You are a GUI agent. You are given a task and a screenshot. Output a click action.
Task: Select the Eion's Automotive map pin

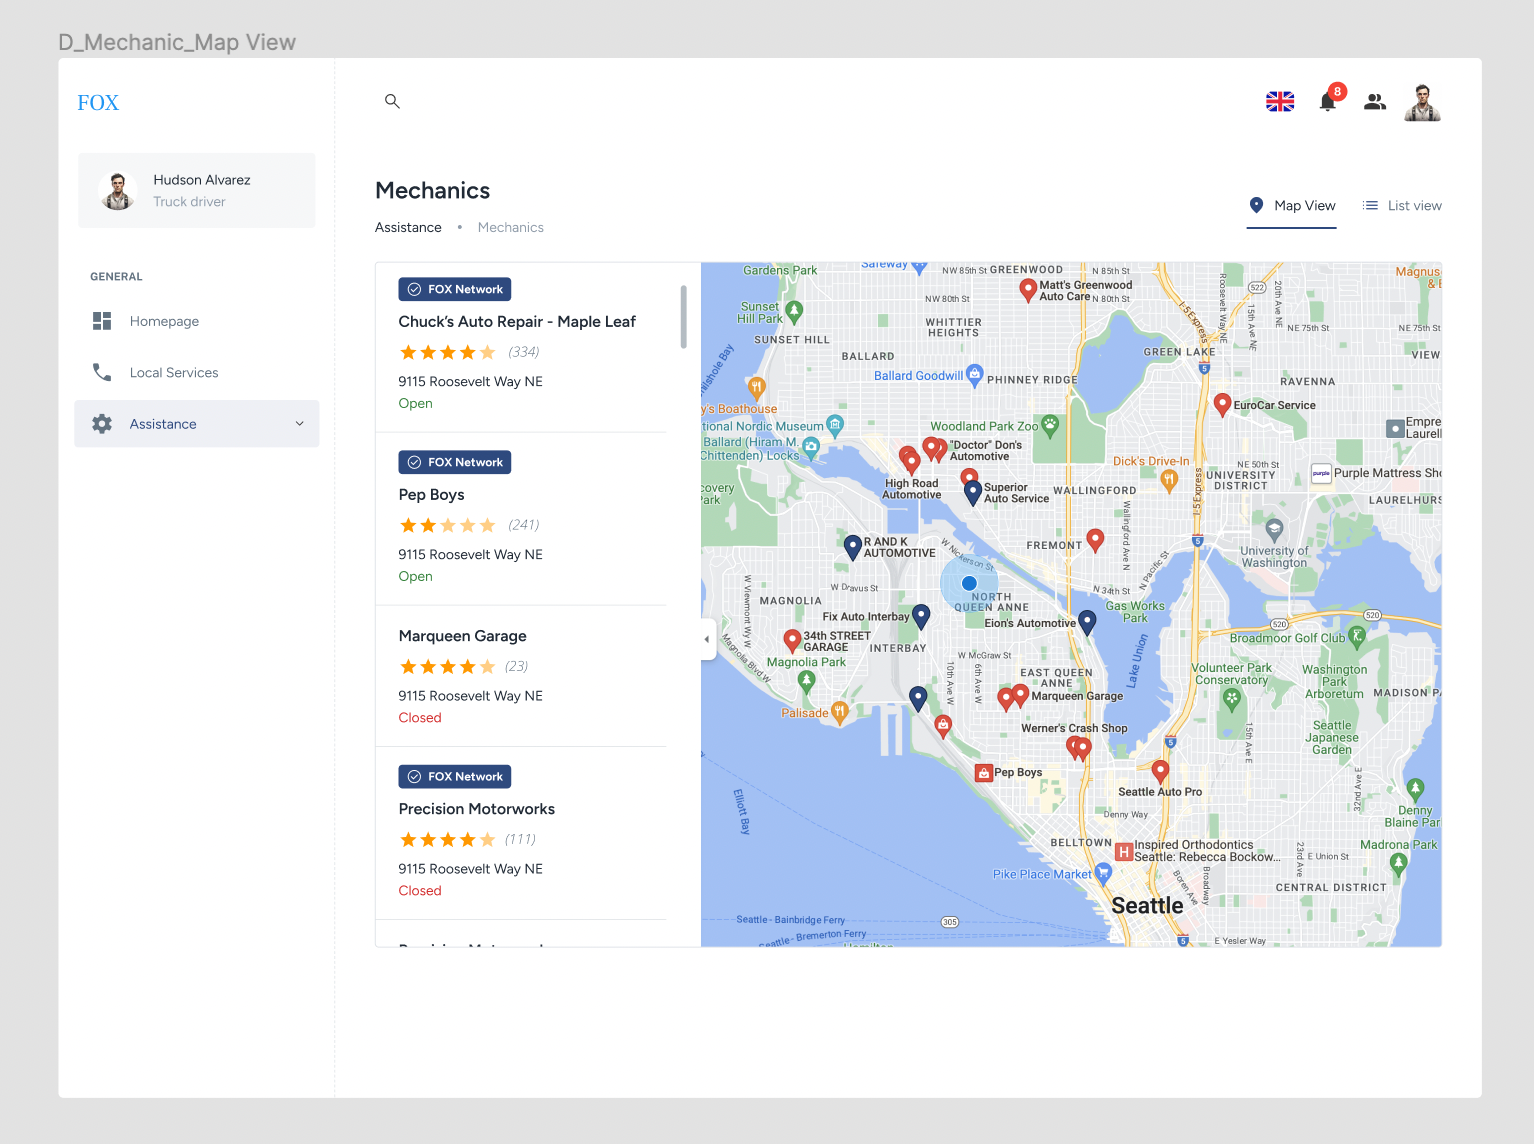(x=1087, y=622)
